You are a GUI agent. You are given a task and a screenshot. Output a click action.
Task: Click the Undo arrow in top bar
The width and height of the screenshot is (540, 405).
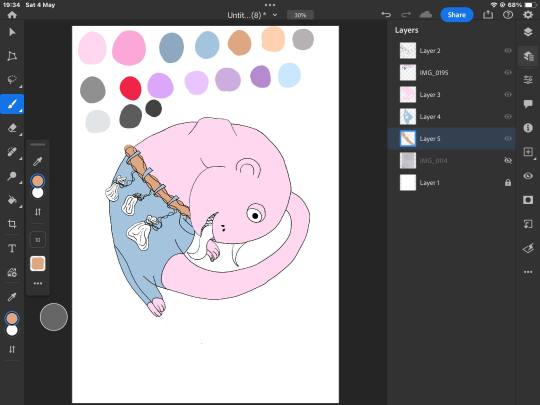[386, 14]
